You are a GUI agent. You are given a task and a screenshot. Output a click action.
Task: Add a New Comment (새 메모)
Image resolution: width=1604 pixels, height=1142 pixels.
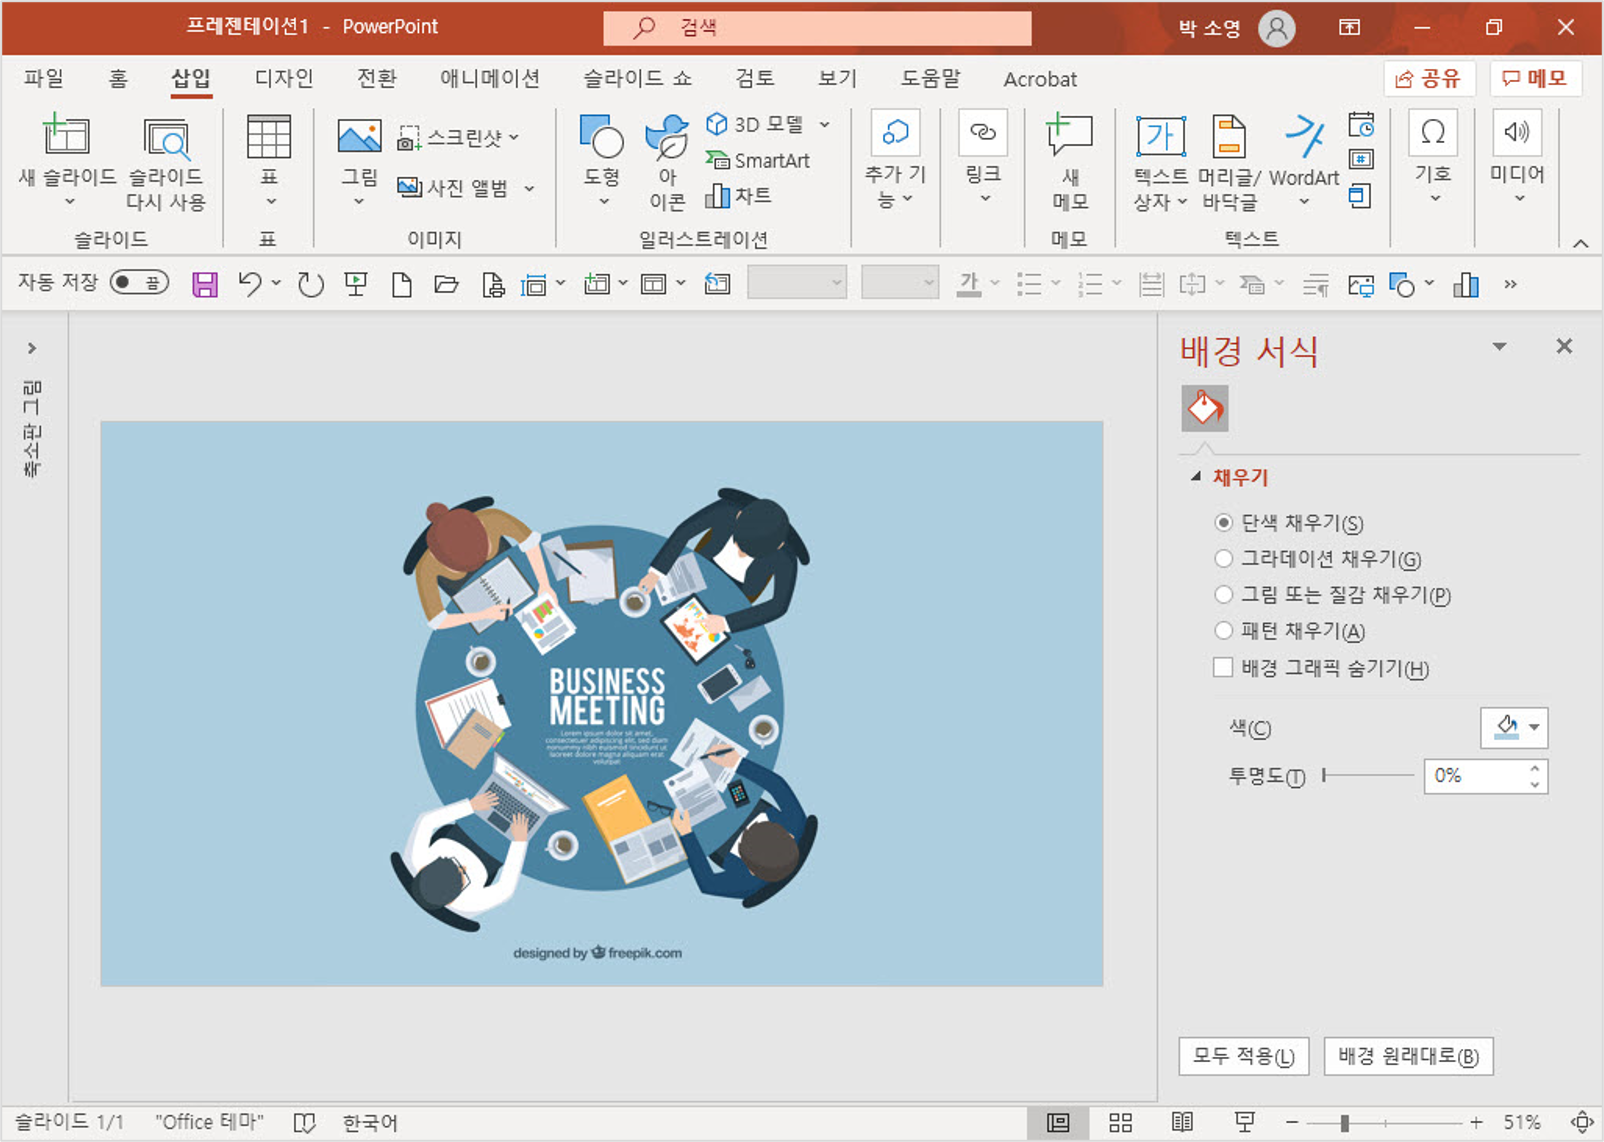tap(1070, 160)
